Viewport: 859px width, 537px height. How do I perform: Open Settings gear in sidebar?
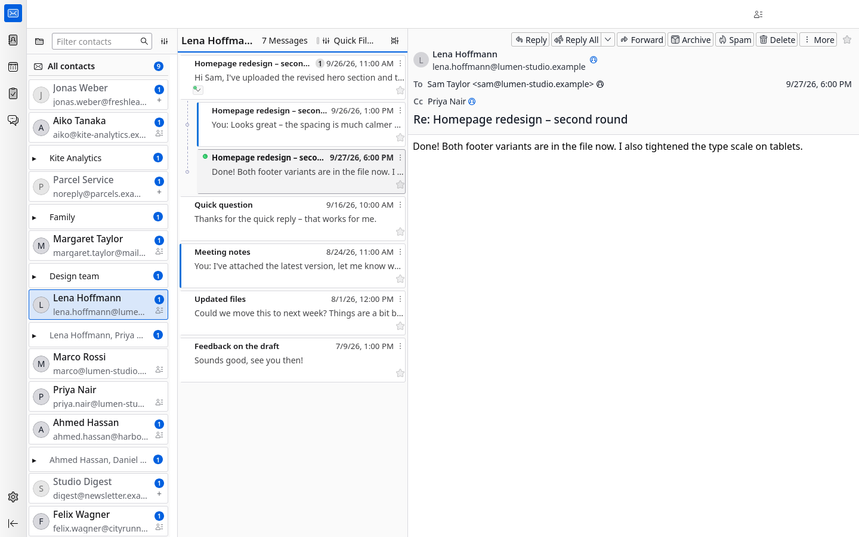(13, 497)
